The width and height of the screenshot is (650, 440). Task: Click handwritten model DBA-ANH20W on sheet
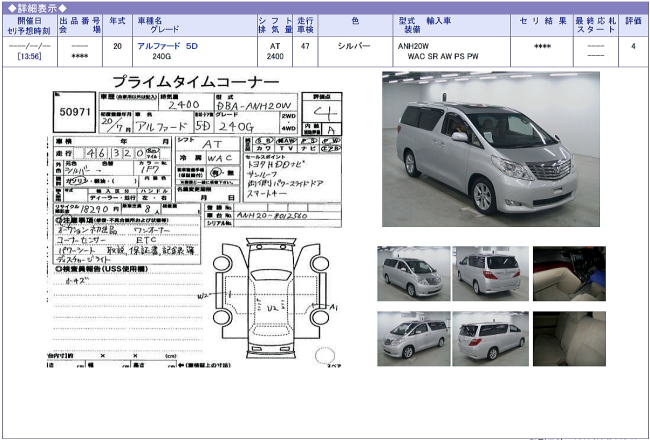click(x=253, y=106)
